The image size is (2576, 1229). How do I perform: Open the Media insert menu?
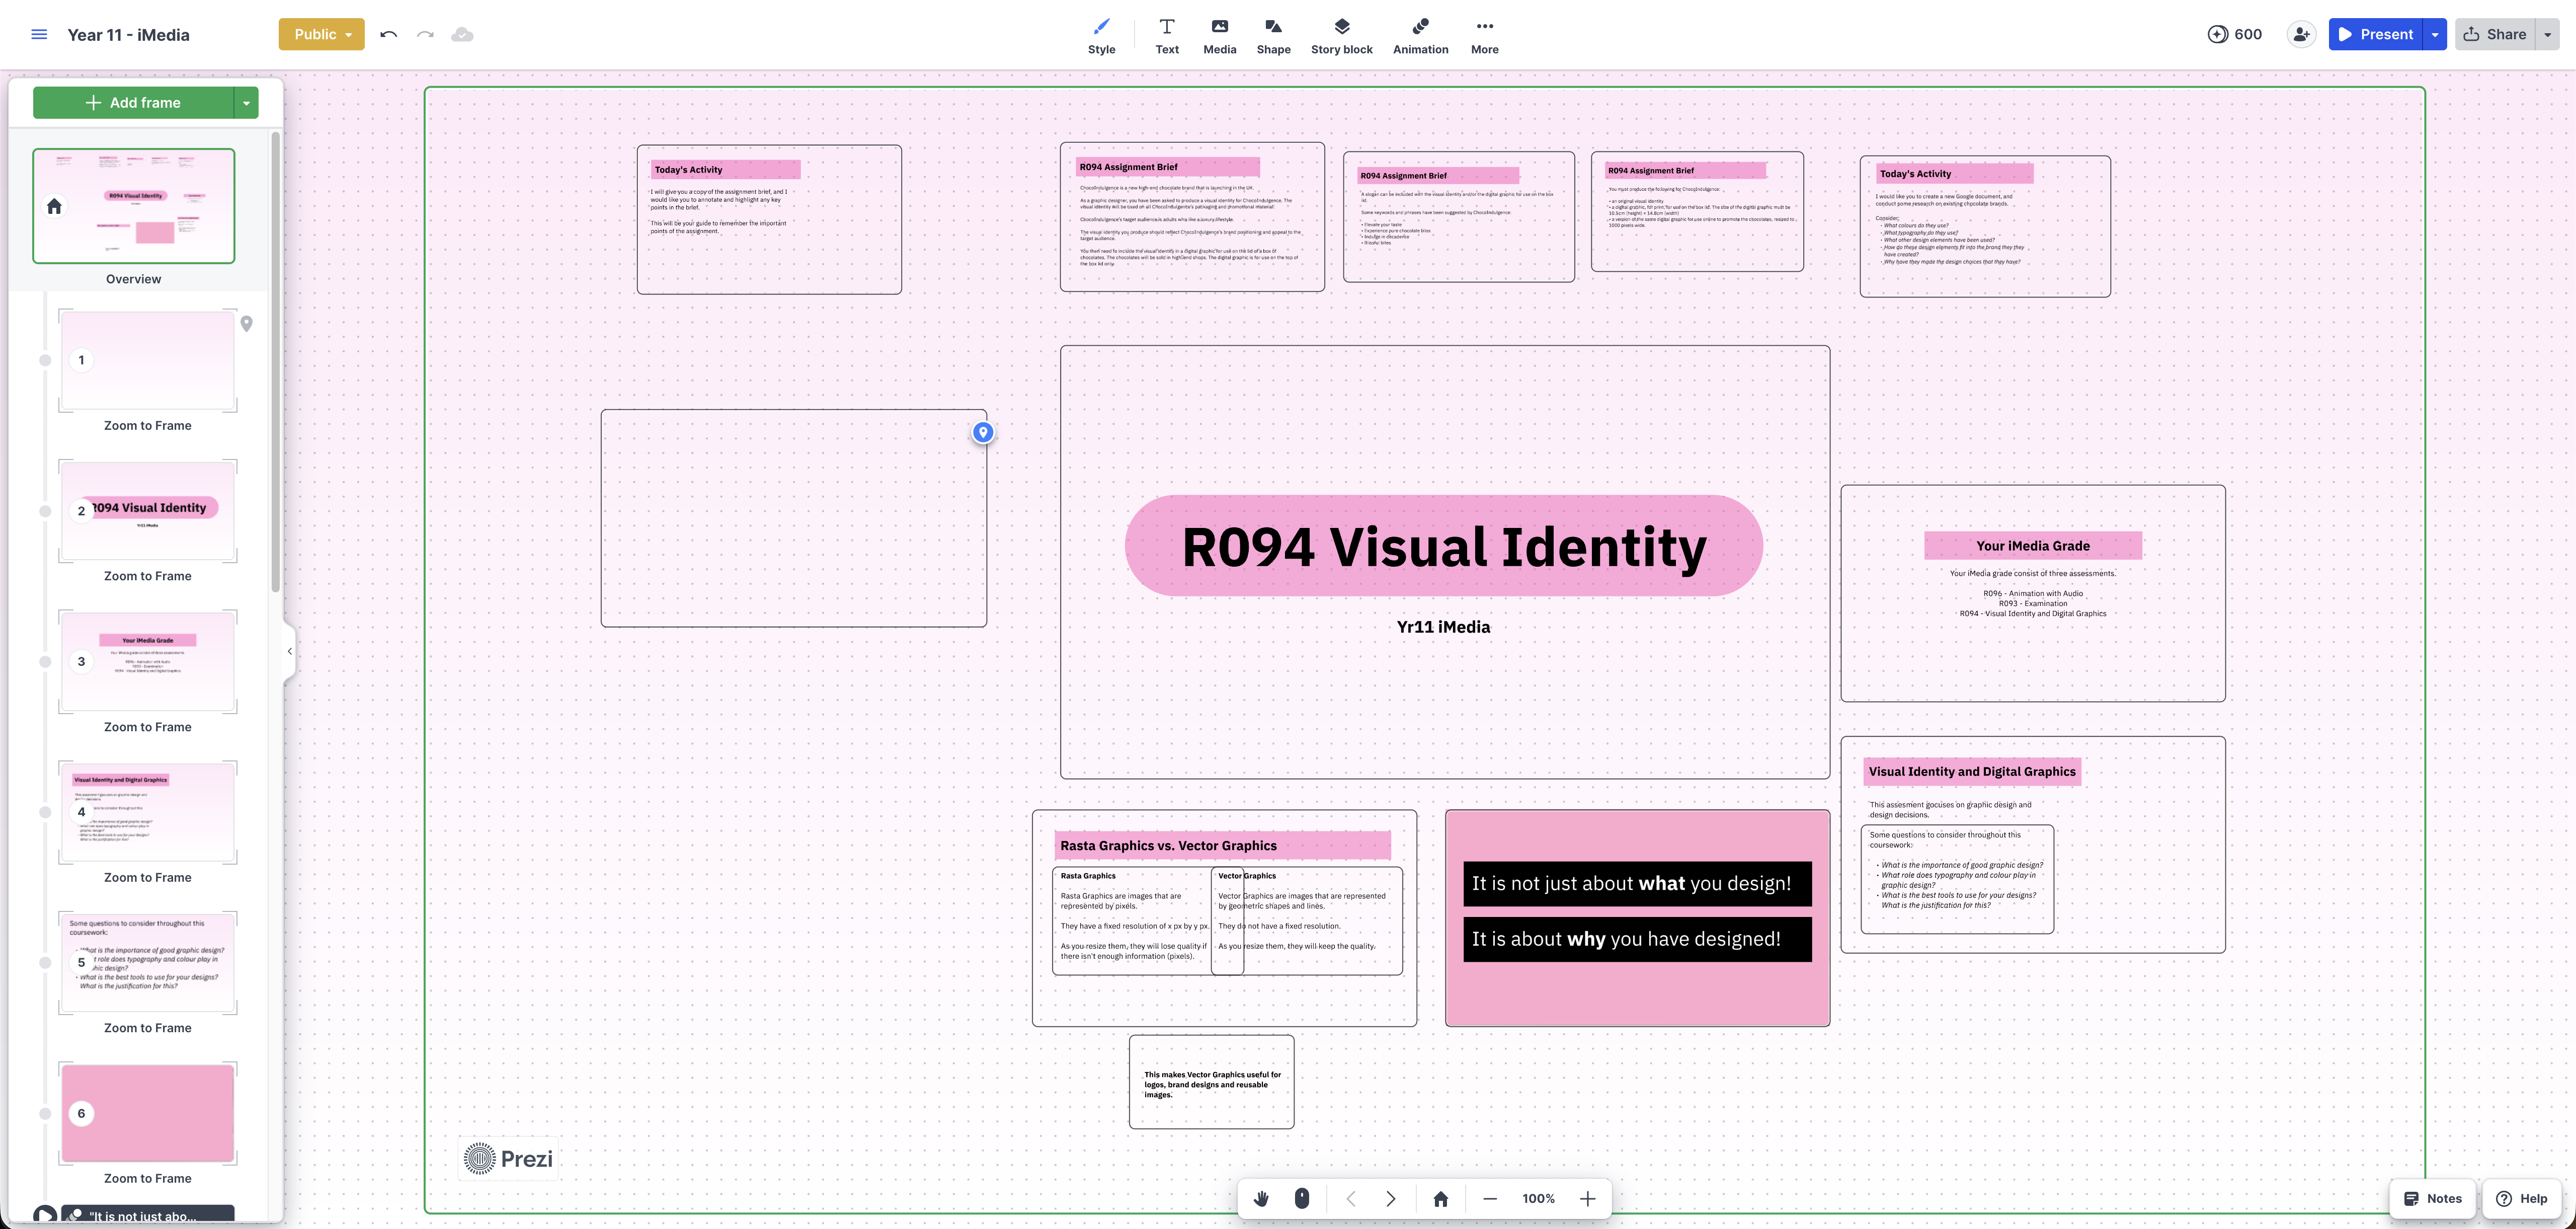point(1219,36)
